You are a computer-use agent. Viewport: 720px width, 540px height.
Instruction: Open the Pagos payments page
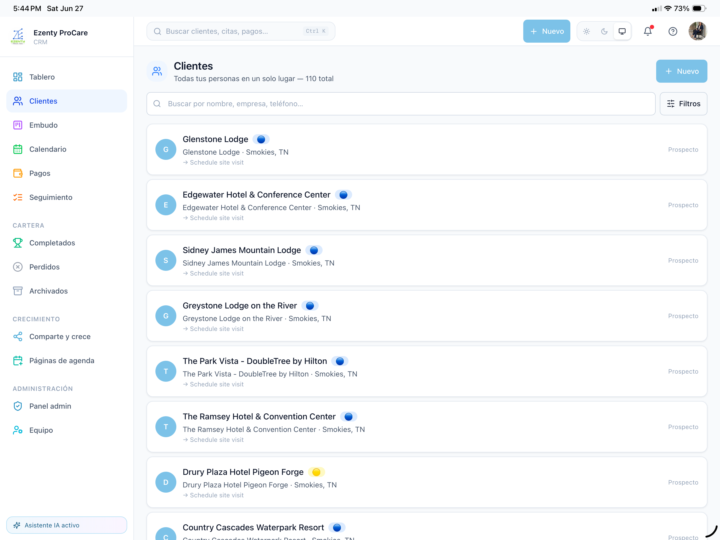point(67,173)
